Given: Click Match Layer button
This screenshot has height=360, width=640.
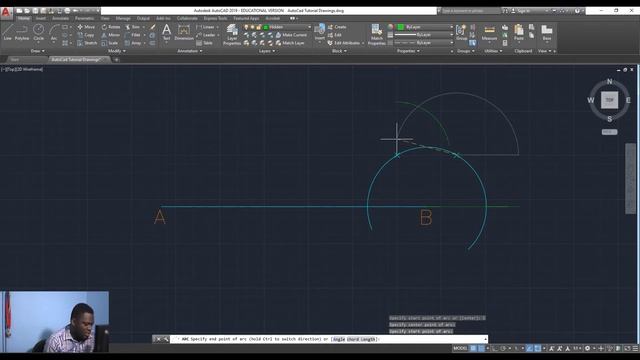Looking at the screenshot, I should click(290, 43).
